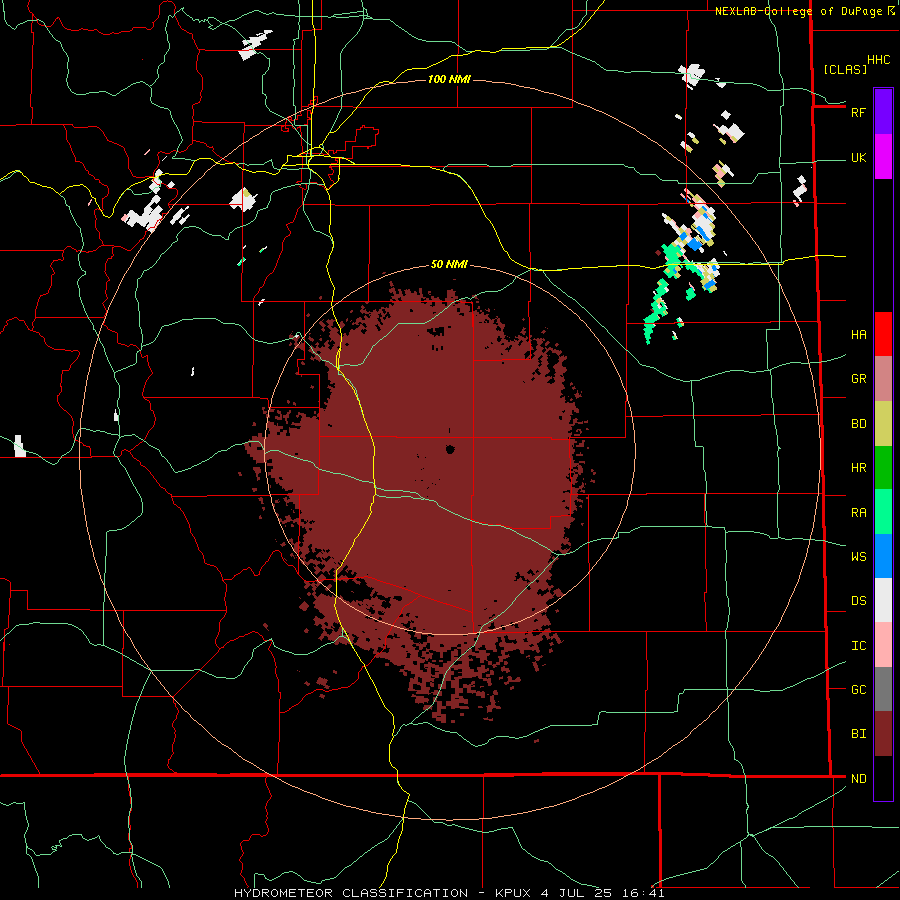Click the HHC product code text
Viewport: 900px width, 900px height.
pos(878,60)
